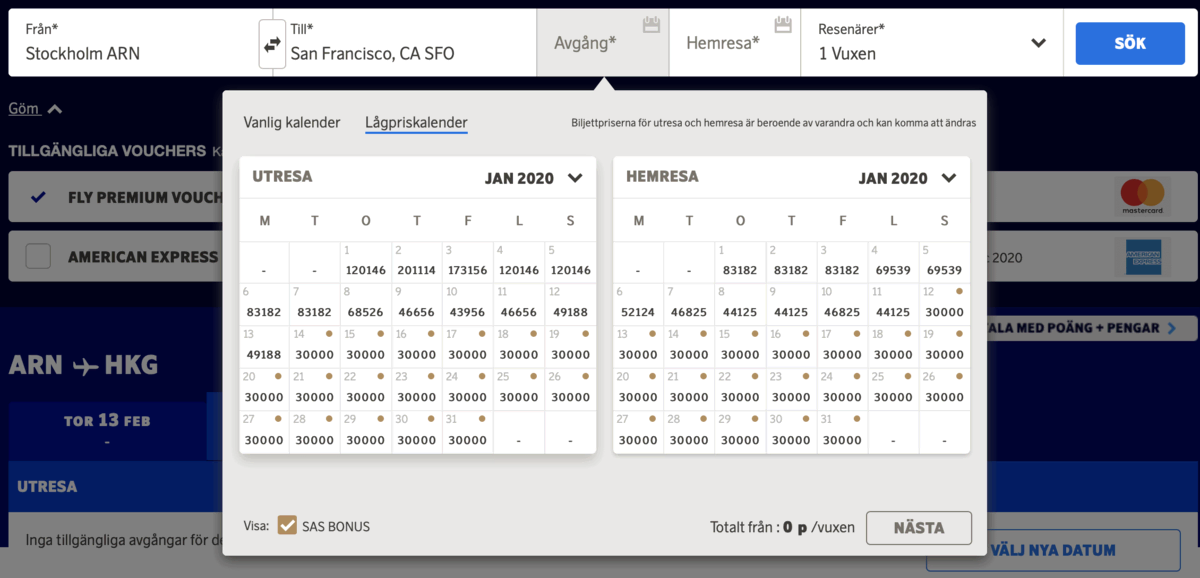Select Hemresa January 26 priced 30000
Image resolution: width=1200 pixels, height=578 pixels.
pos(944,389)
